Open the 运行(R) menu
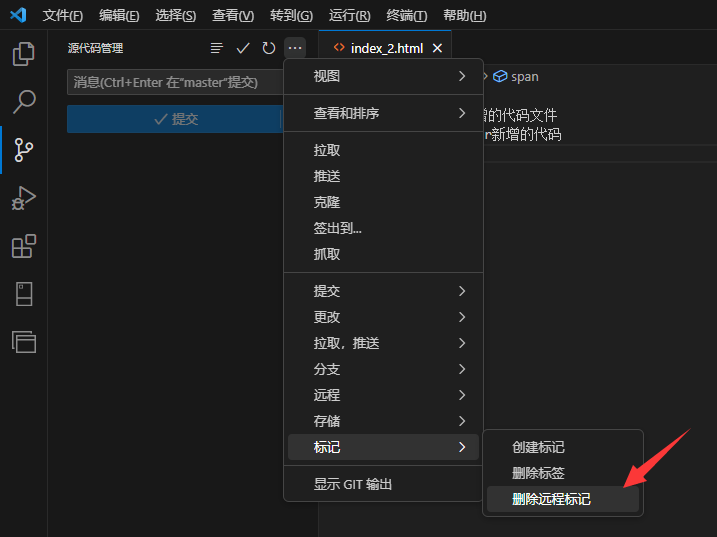The width and height of the screenshot is (717, 537). (x=349, y=16)
